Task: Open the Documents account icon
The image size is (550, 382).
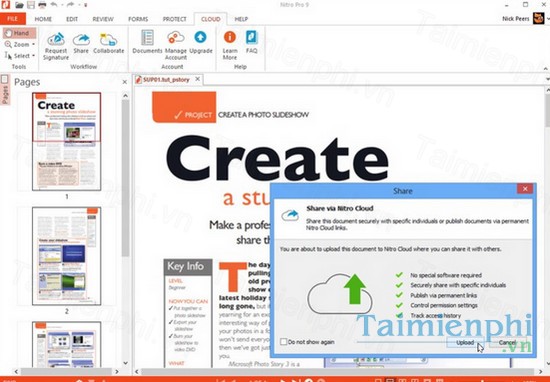Action: (147, 38)
